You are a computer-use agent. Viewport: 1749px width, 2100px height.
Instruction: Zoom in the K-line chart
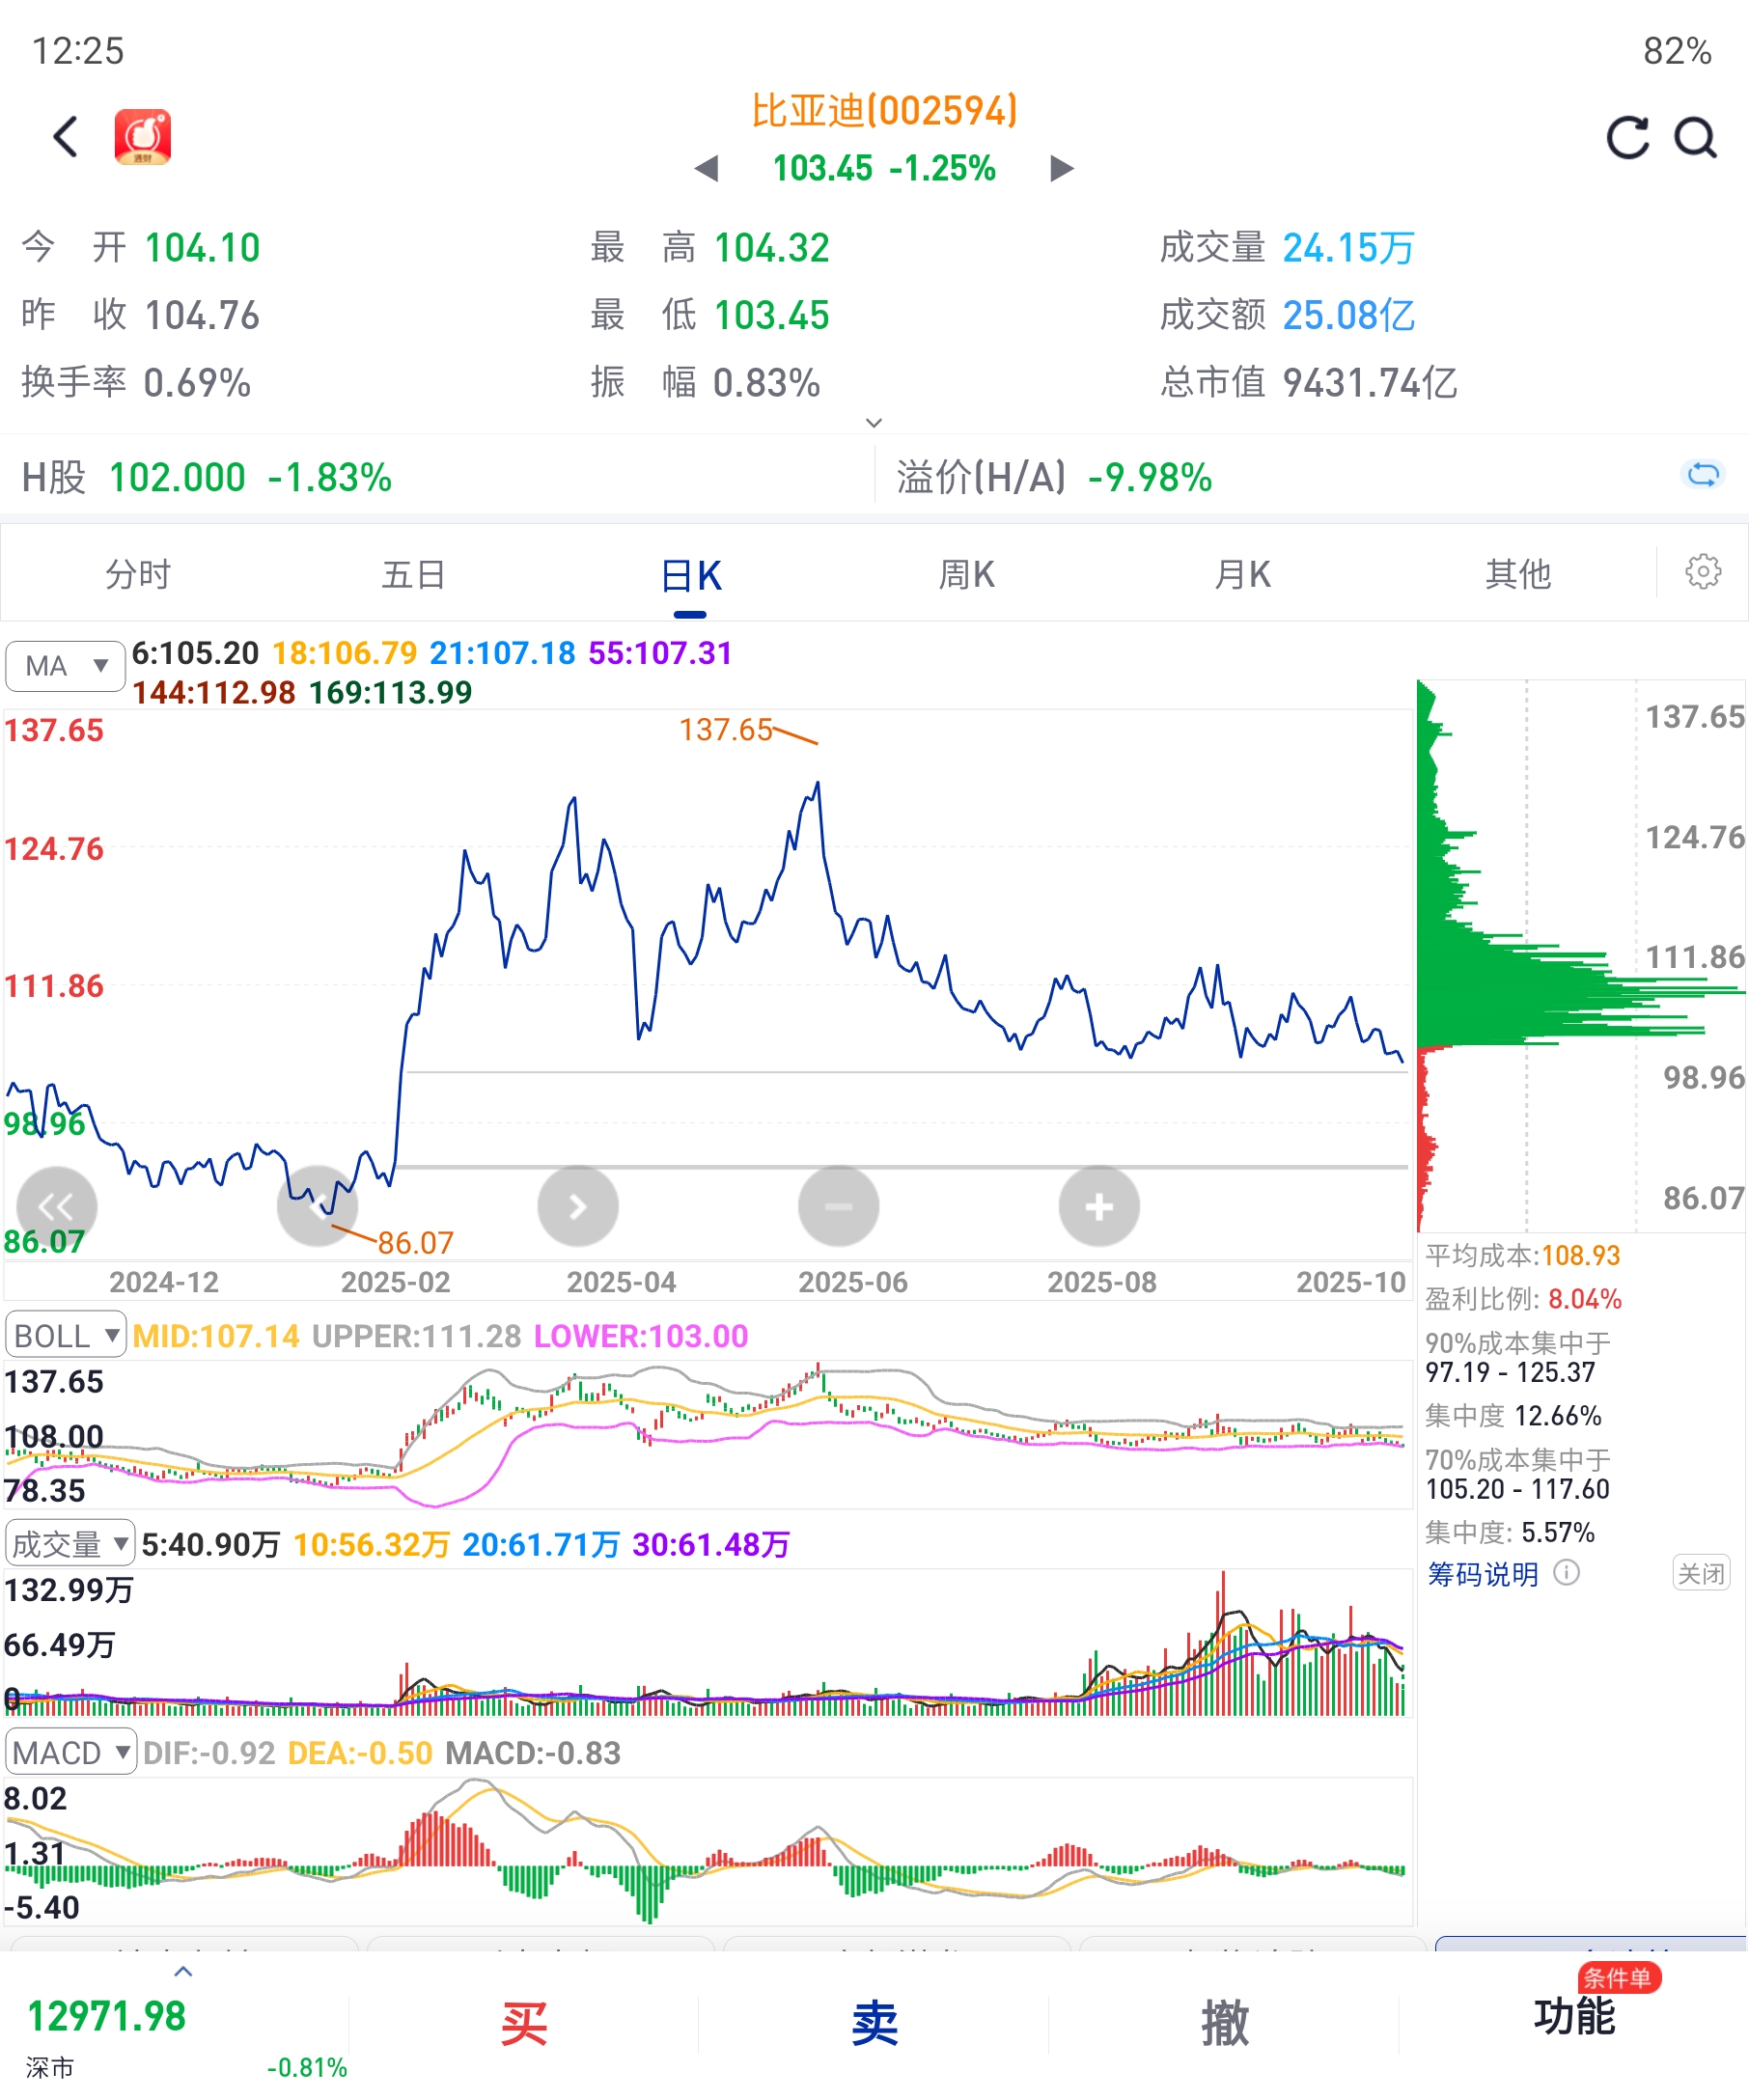1099,1206
